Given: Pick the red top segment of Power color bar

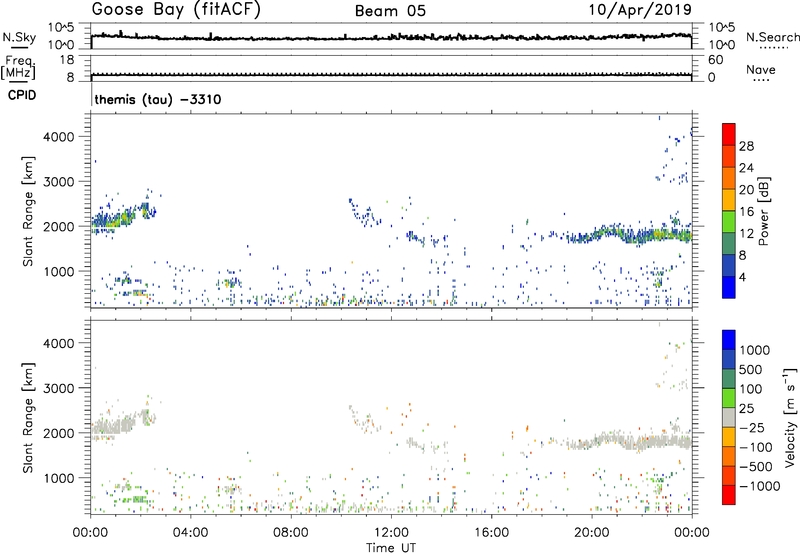Looking at the screenshot, I should tap(729, 134).
